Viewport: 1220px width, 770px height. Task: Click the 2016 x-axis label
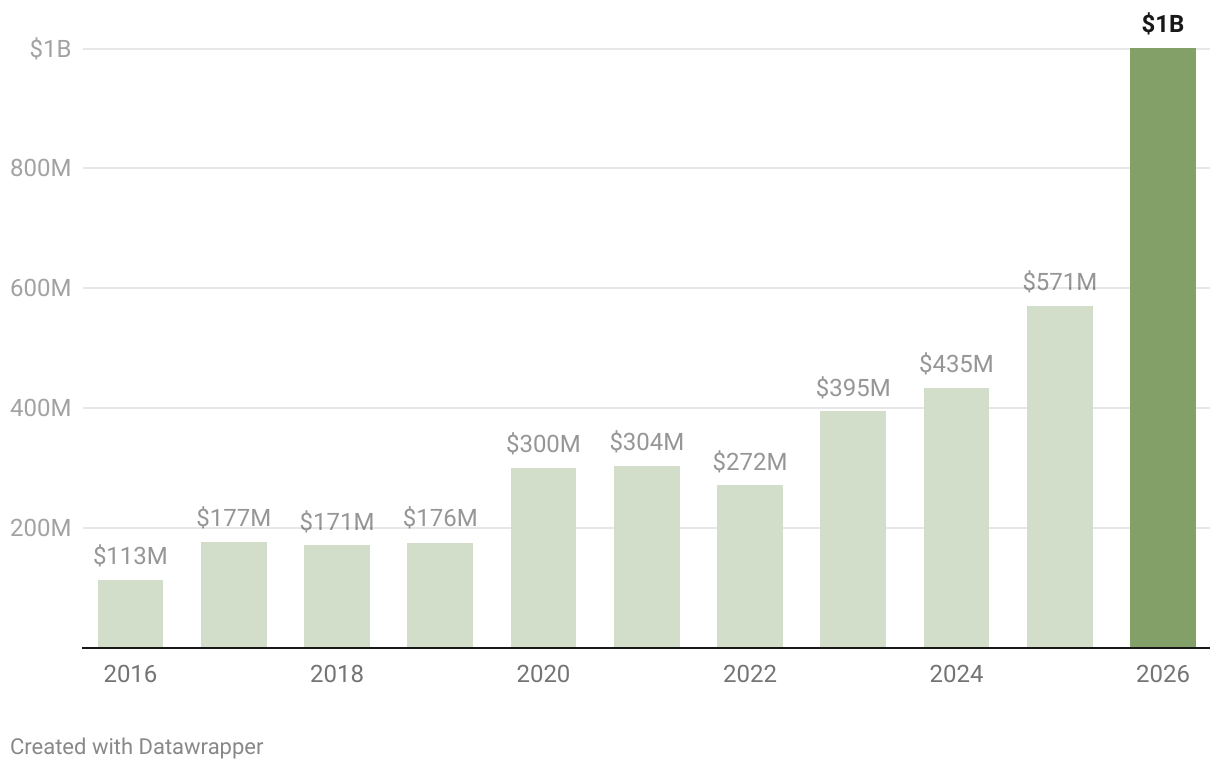pyautogui.click(x=130, y=674)
